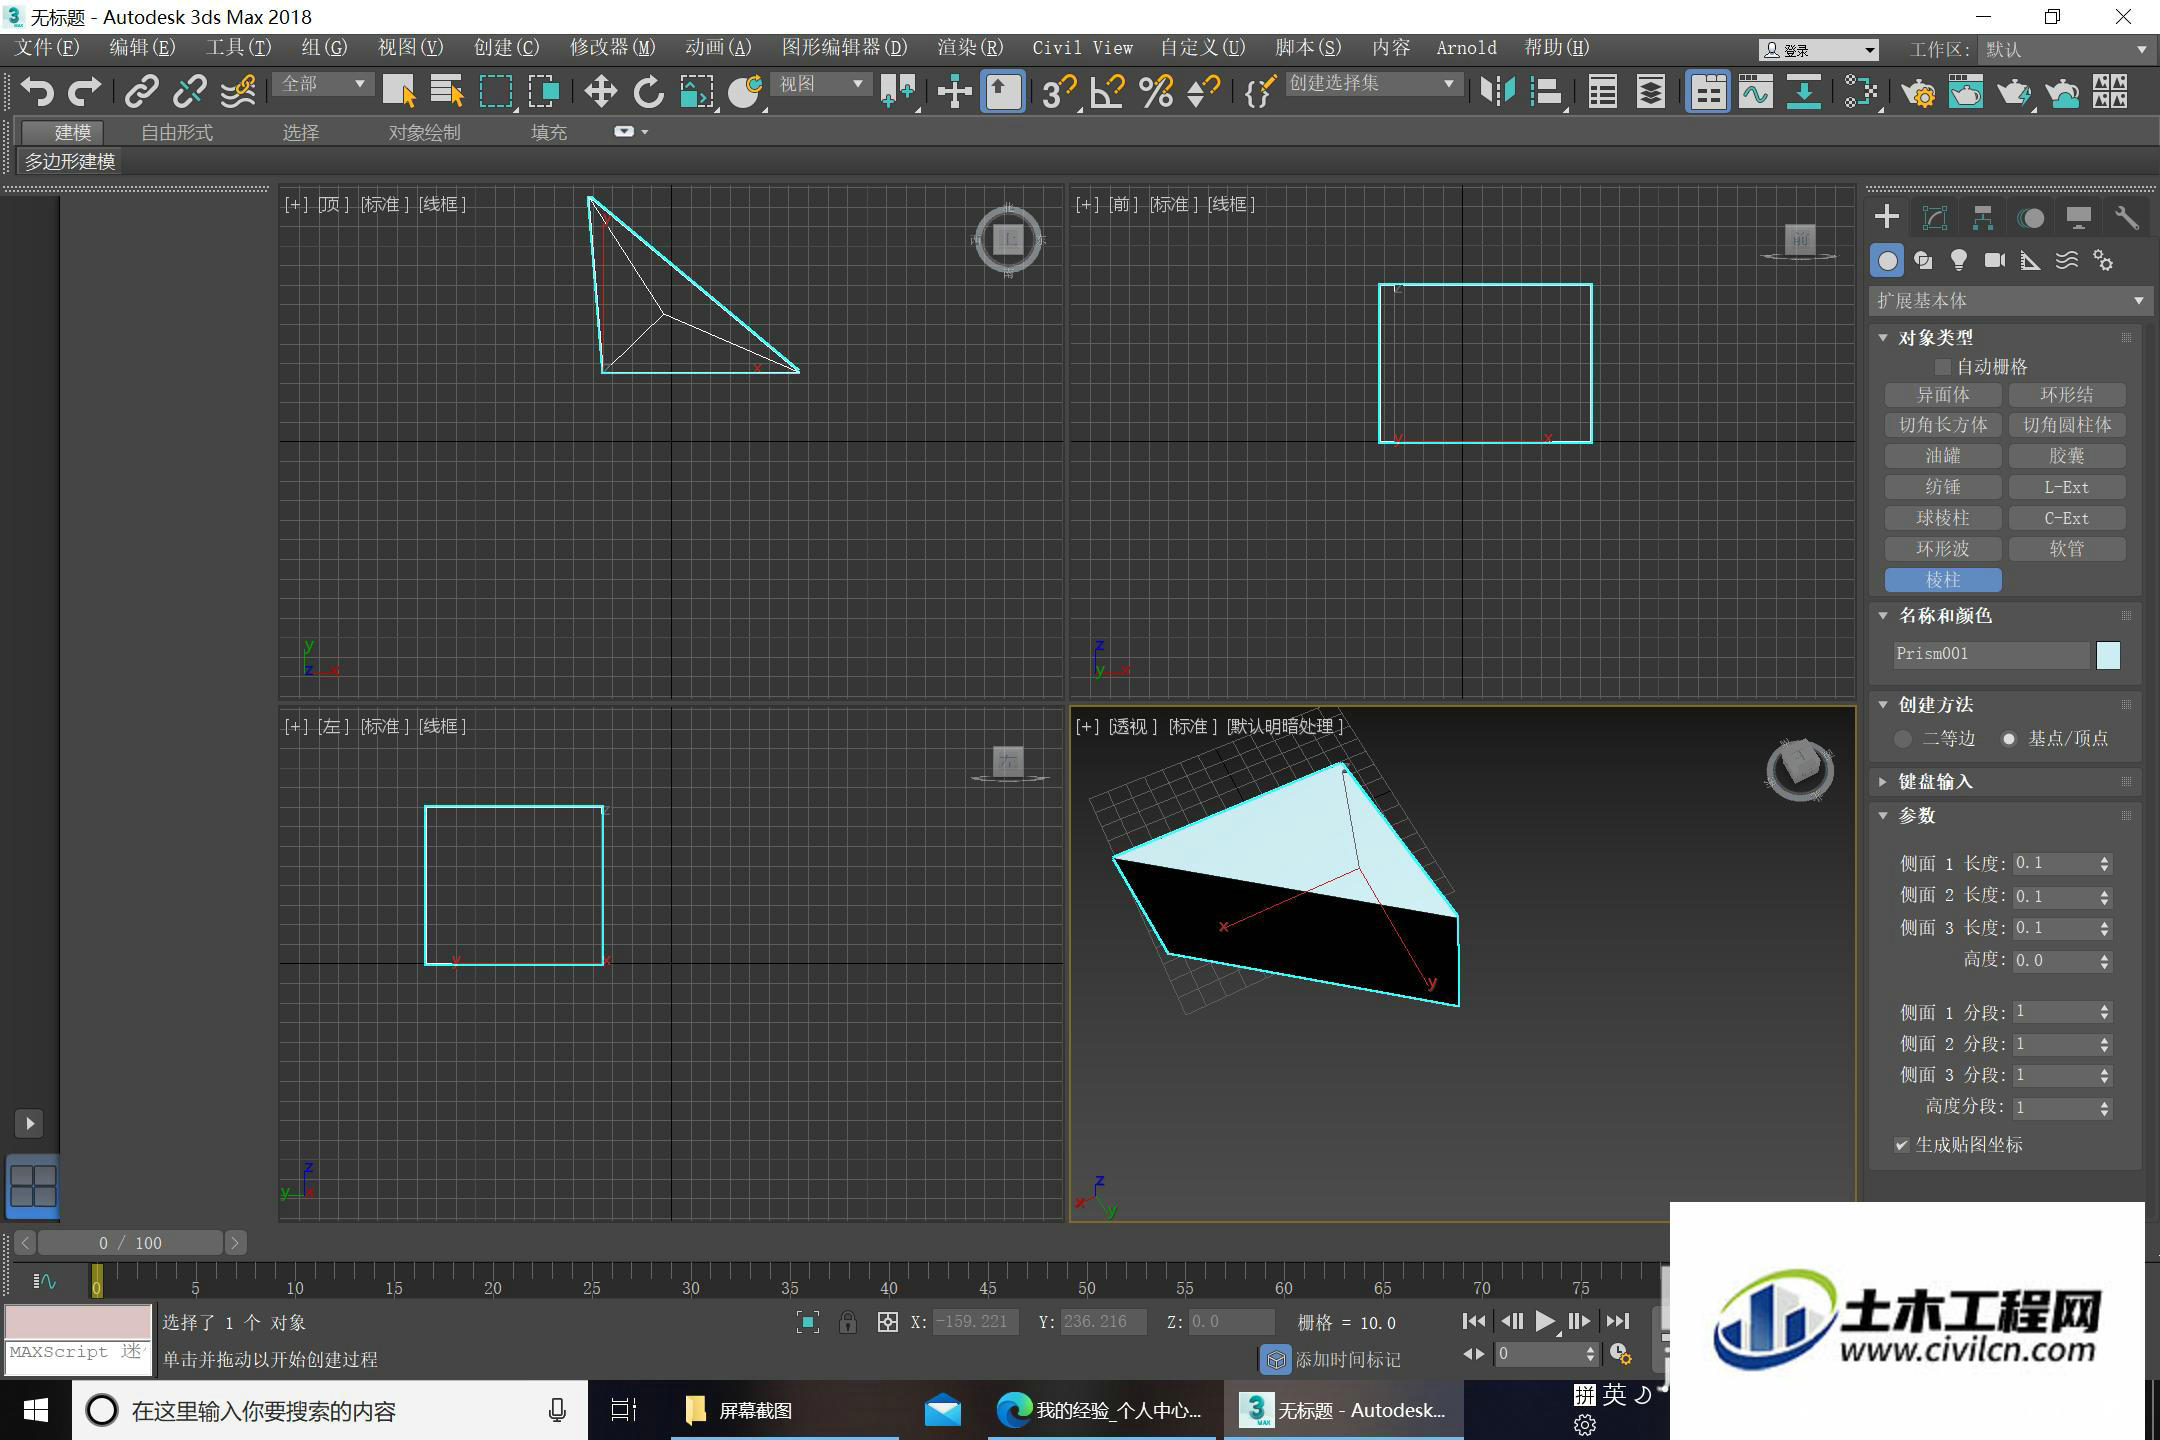Select the Lights category icon
The height and width of the screenshot is (1440, 2160).
(1959, 261)
